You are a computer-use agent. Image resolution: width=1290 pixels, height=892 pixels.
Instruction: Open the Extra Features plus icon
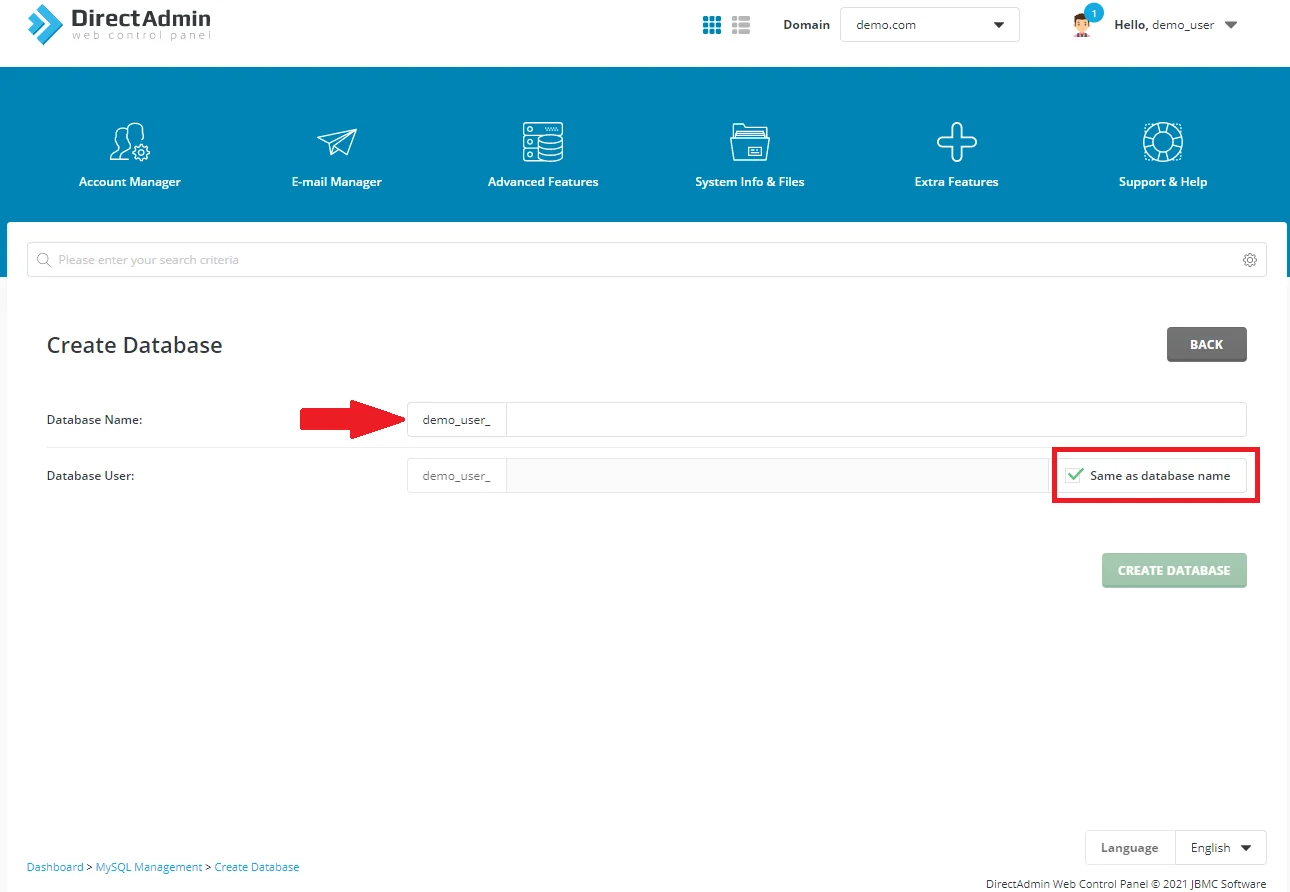click(956, 143)
